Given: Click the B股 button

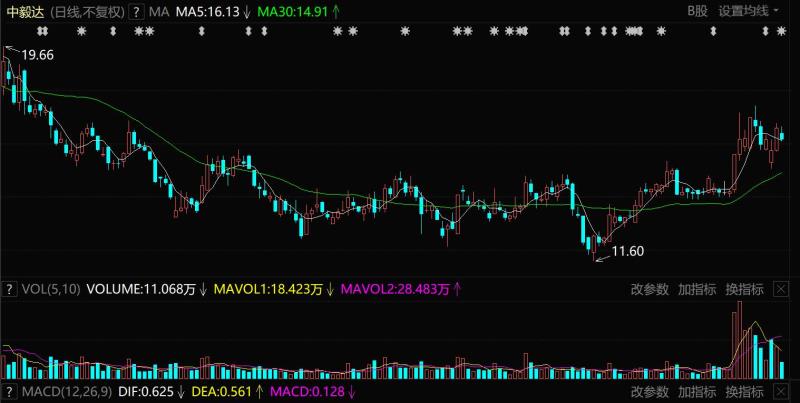Looking at the screenshot, I should (697, 11).
